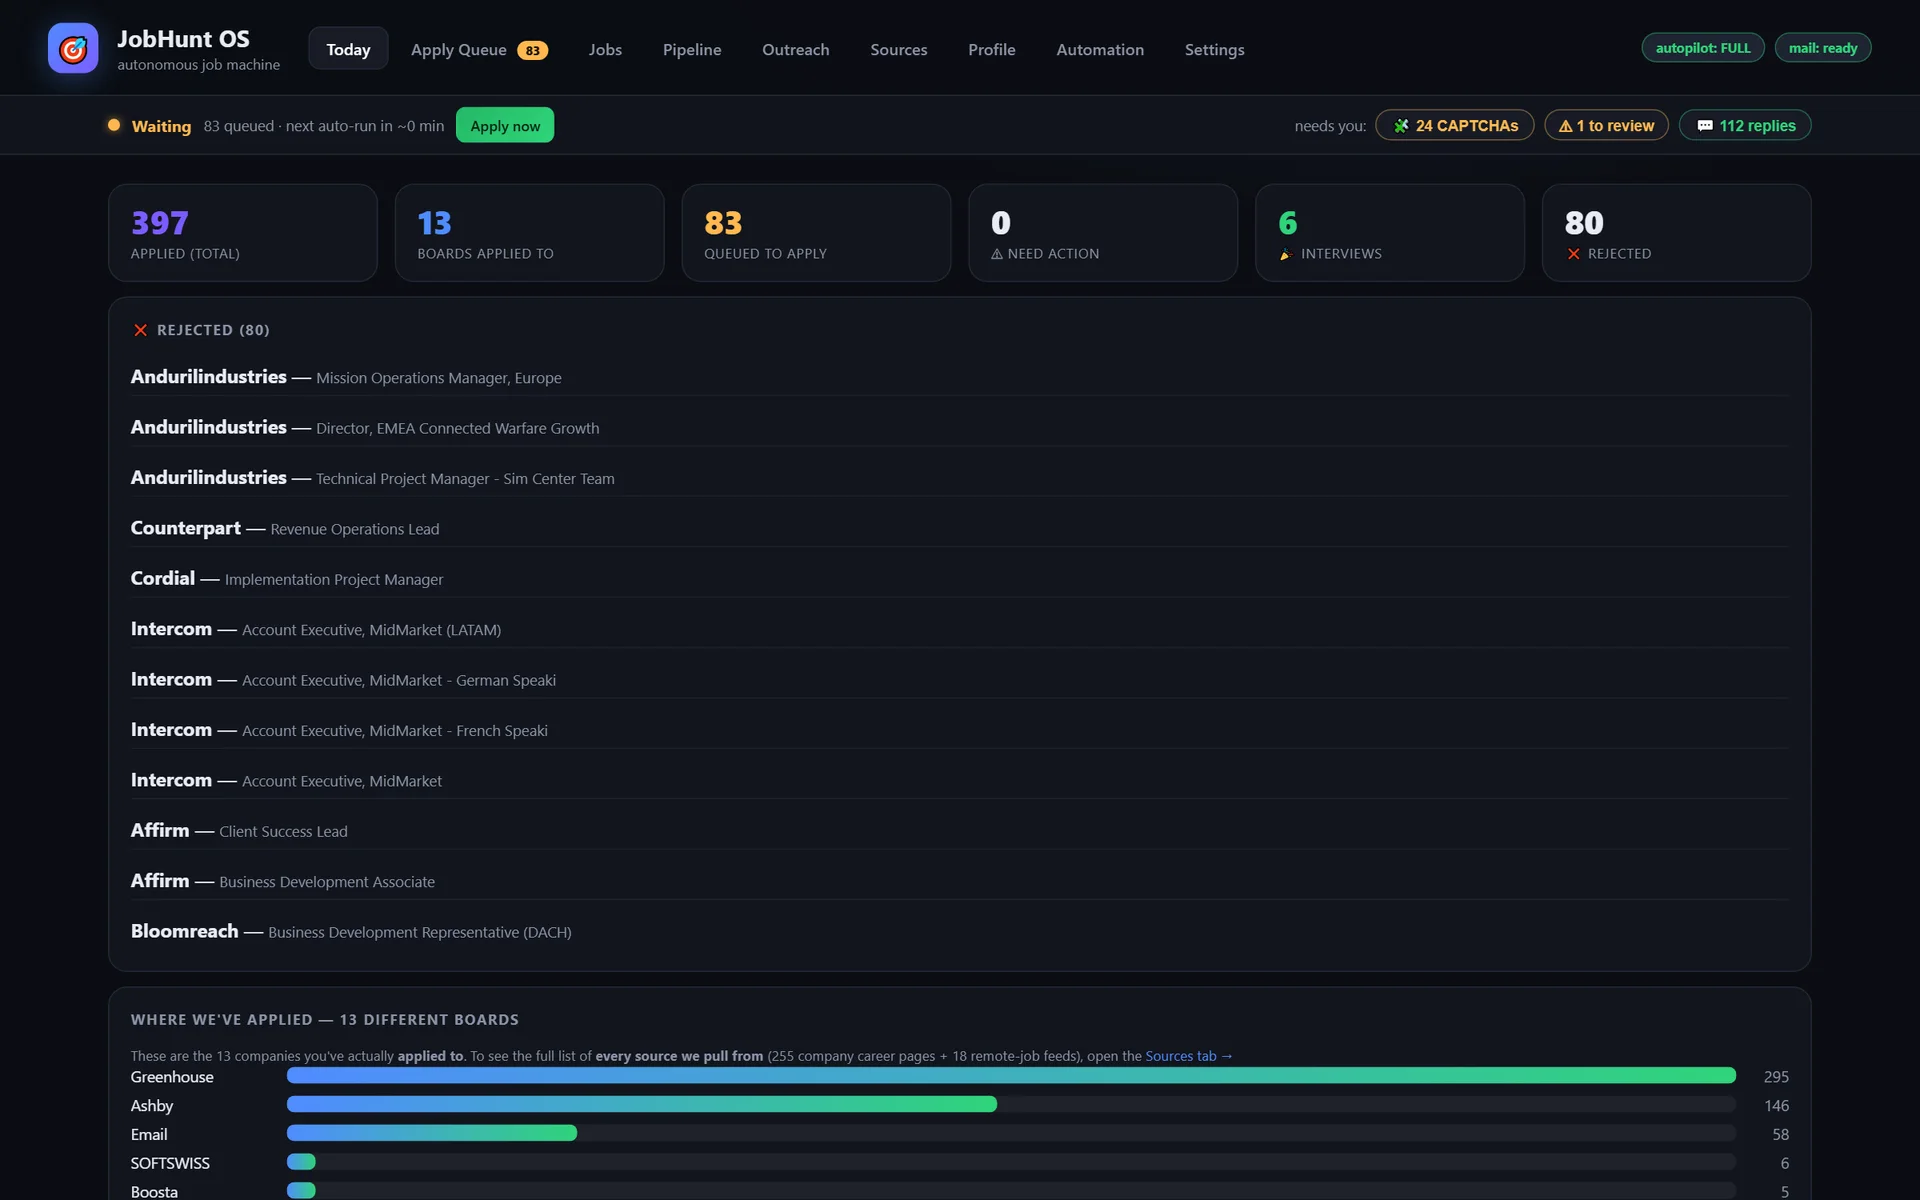Screen dimensions: 1920x1200
Task: Open the 24 CAPTCHAs pill
Action: click(1455, 125)
